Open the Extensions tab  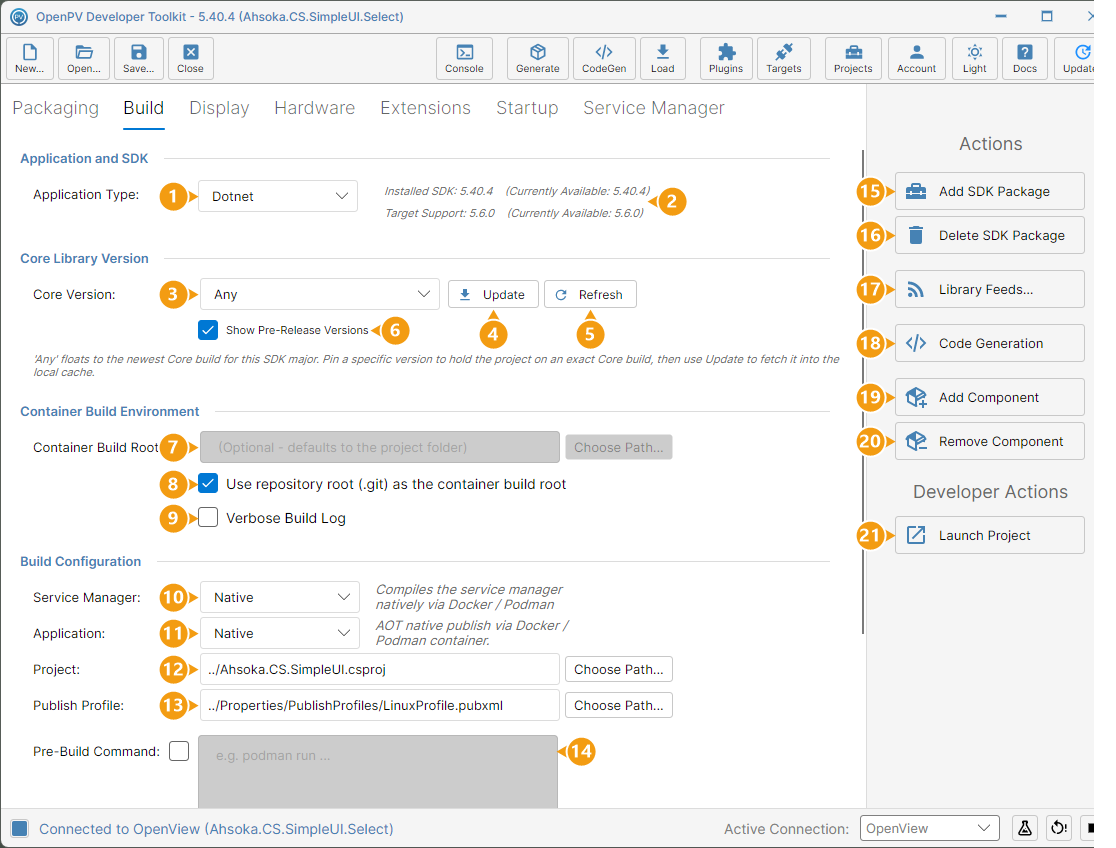tap(426, 108)
